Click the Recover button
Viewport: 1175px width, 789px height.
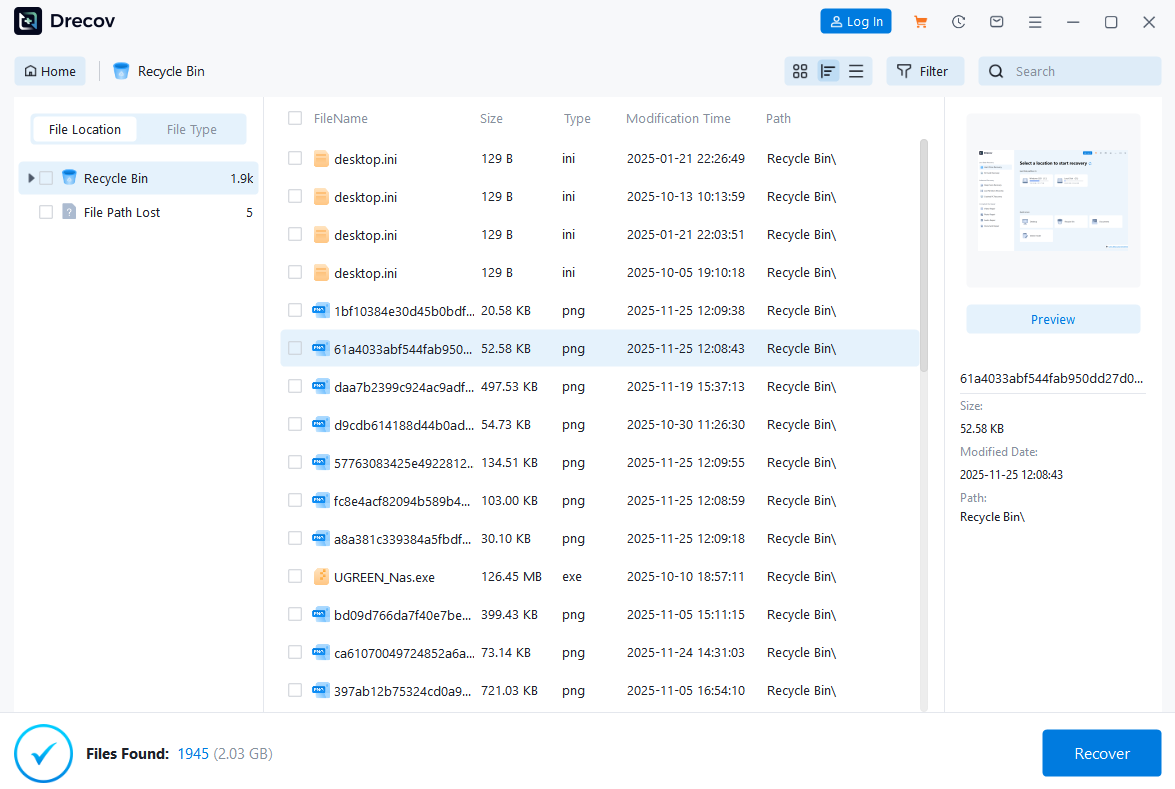click(x=1101, y=753)
